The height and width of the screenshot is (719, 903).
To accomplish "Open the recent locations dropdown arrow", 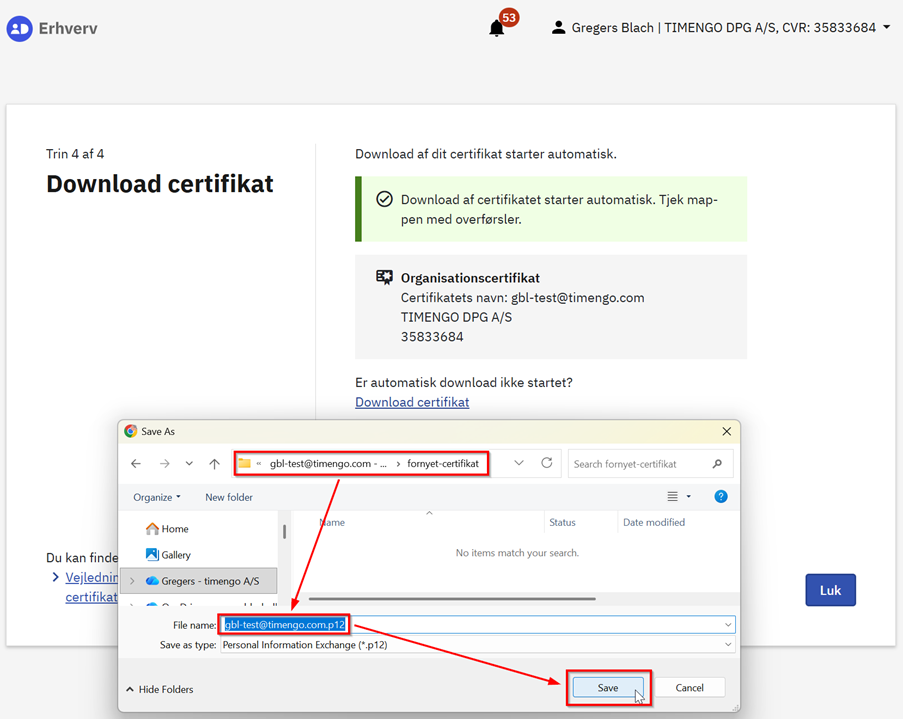I will [x=189, y=464].
